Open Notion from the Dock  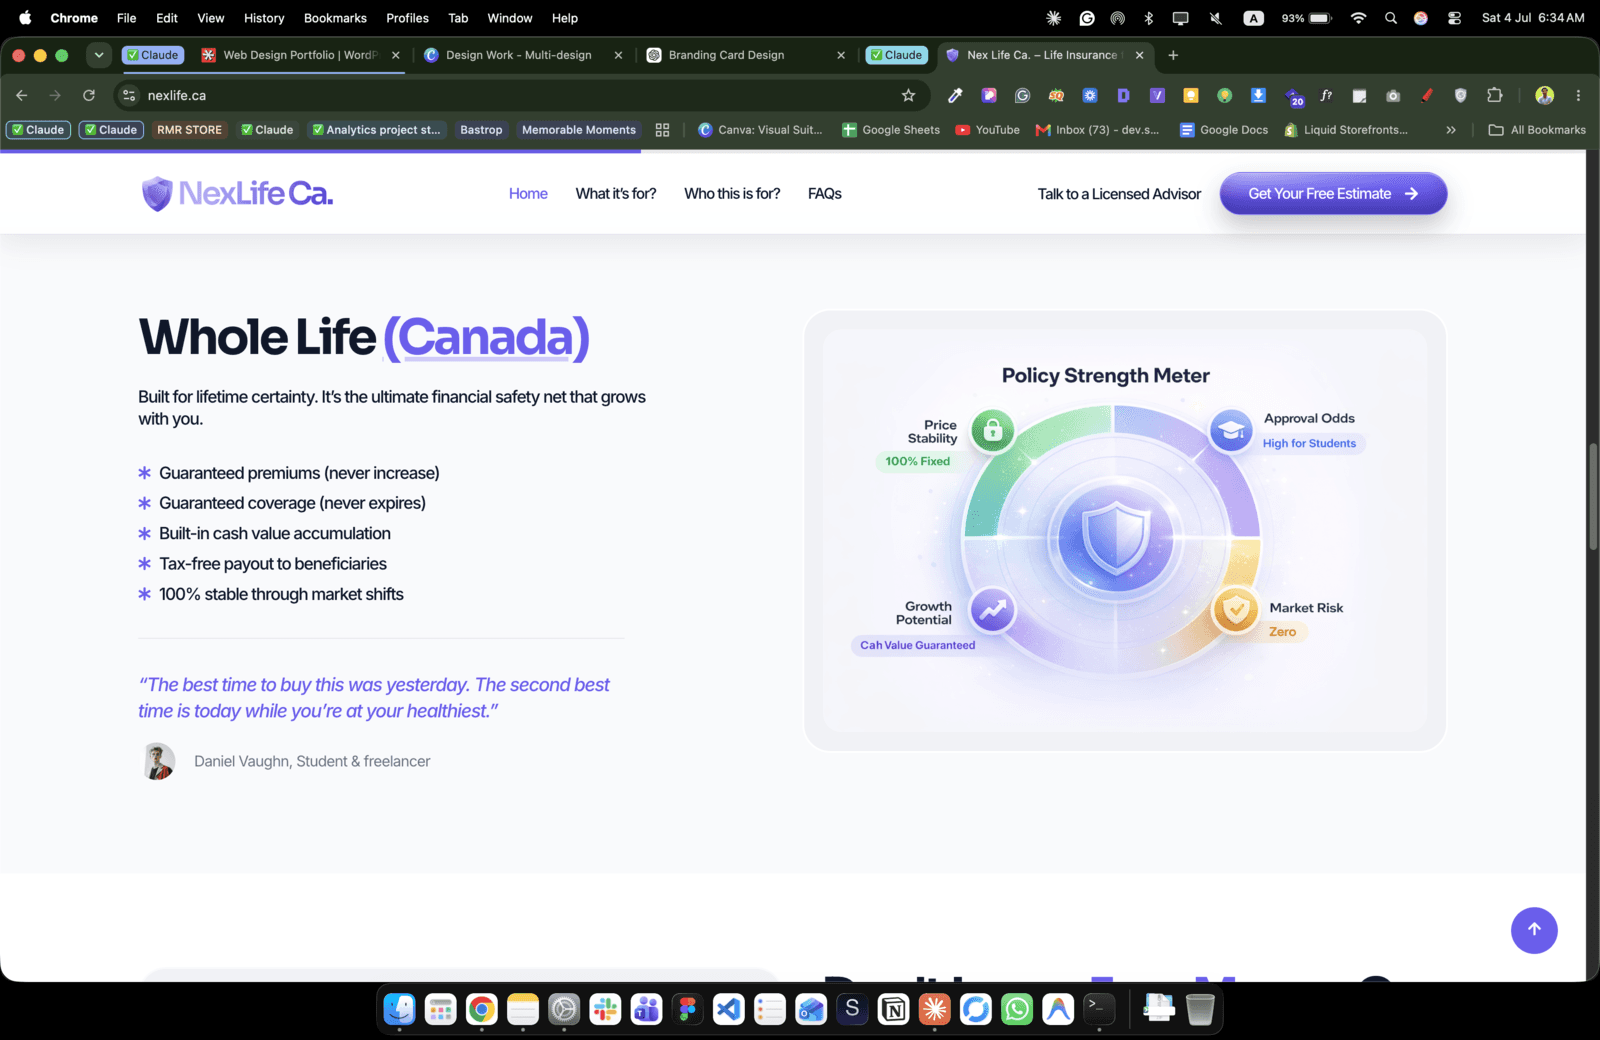pos(894,1009)
